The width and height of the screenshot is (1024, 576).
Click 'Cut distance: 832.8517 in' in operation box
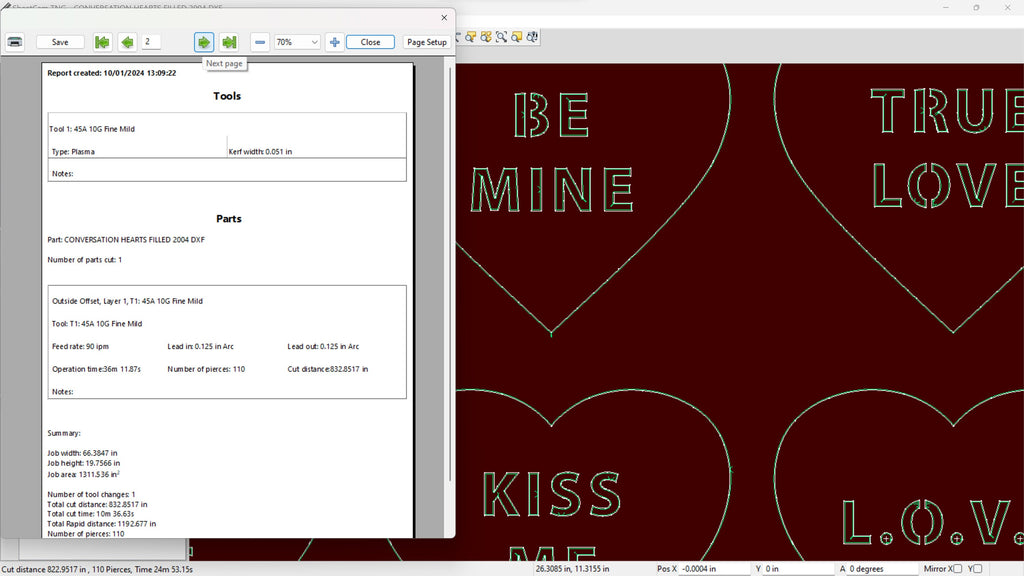[328, 369]
